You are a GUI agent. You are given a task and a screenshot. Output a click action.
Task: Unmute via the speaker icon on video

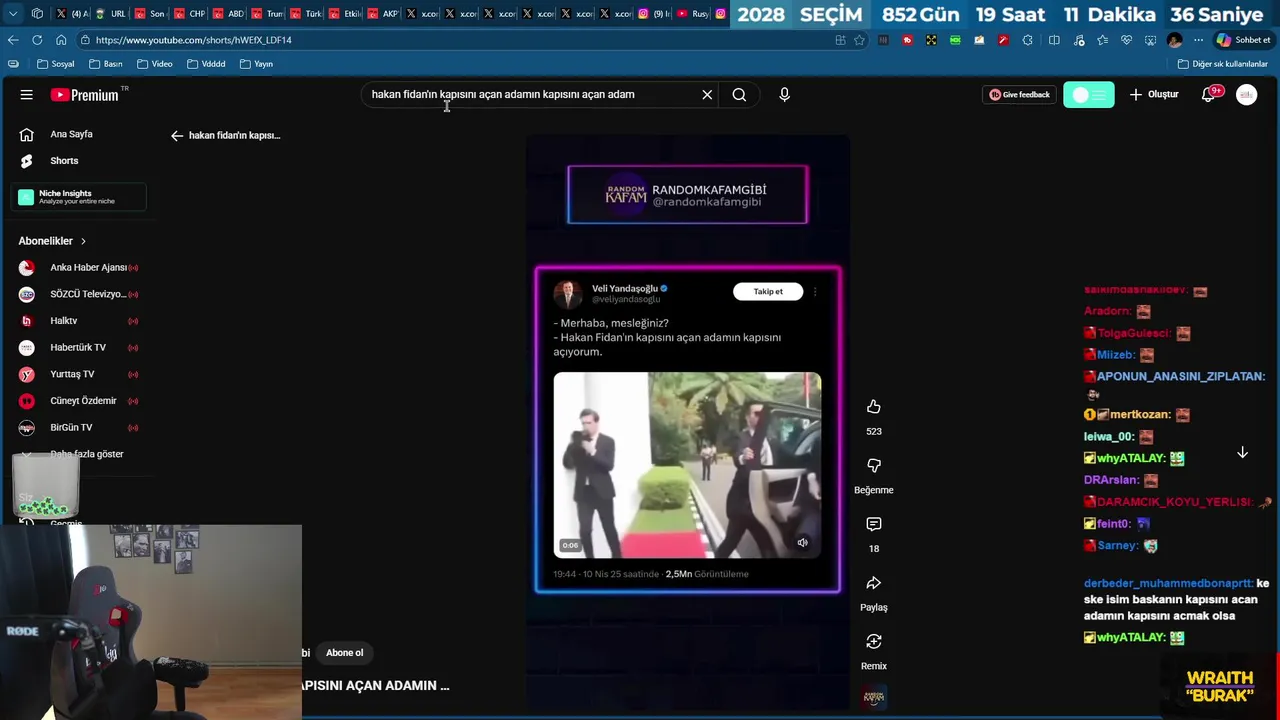coord(802,543)
